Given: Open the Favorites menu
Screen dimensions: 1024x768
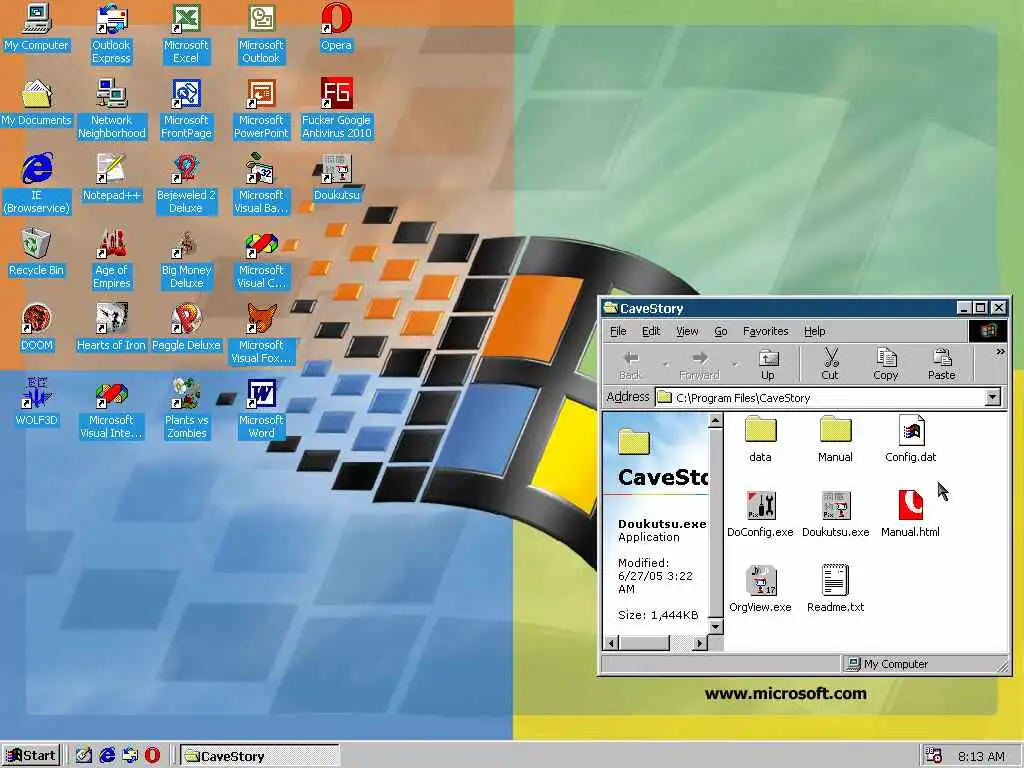Looking at the screenshot, I should pos(765,331).
